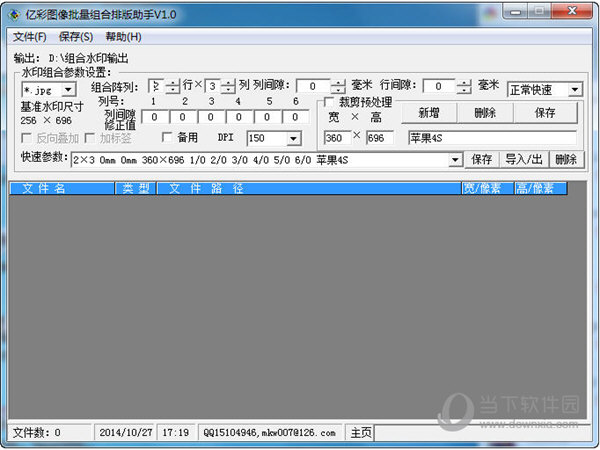This screenshot has width=600, height=450.
Task: Click the preset name field 苹果4S
Action: tap(492, 138)
